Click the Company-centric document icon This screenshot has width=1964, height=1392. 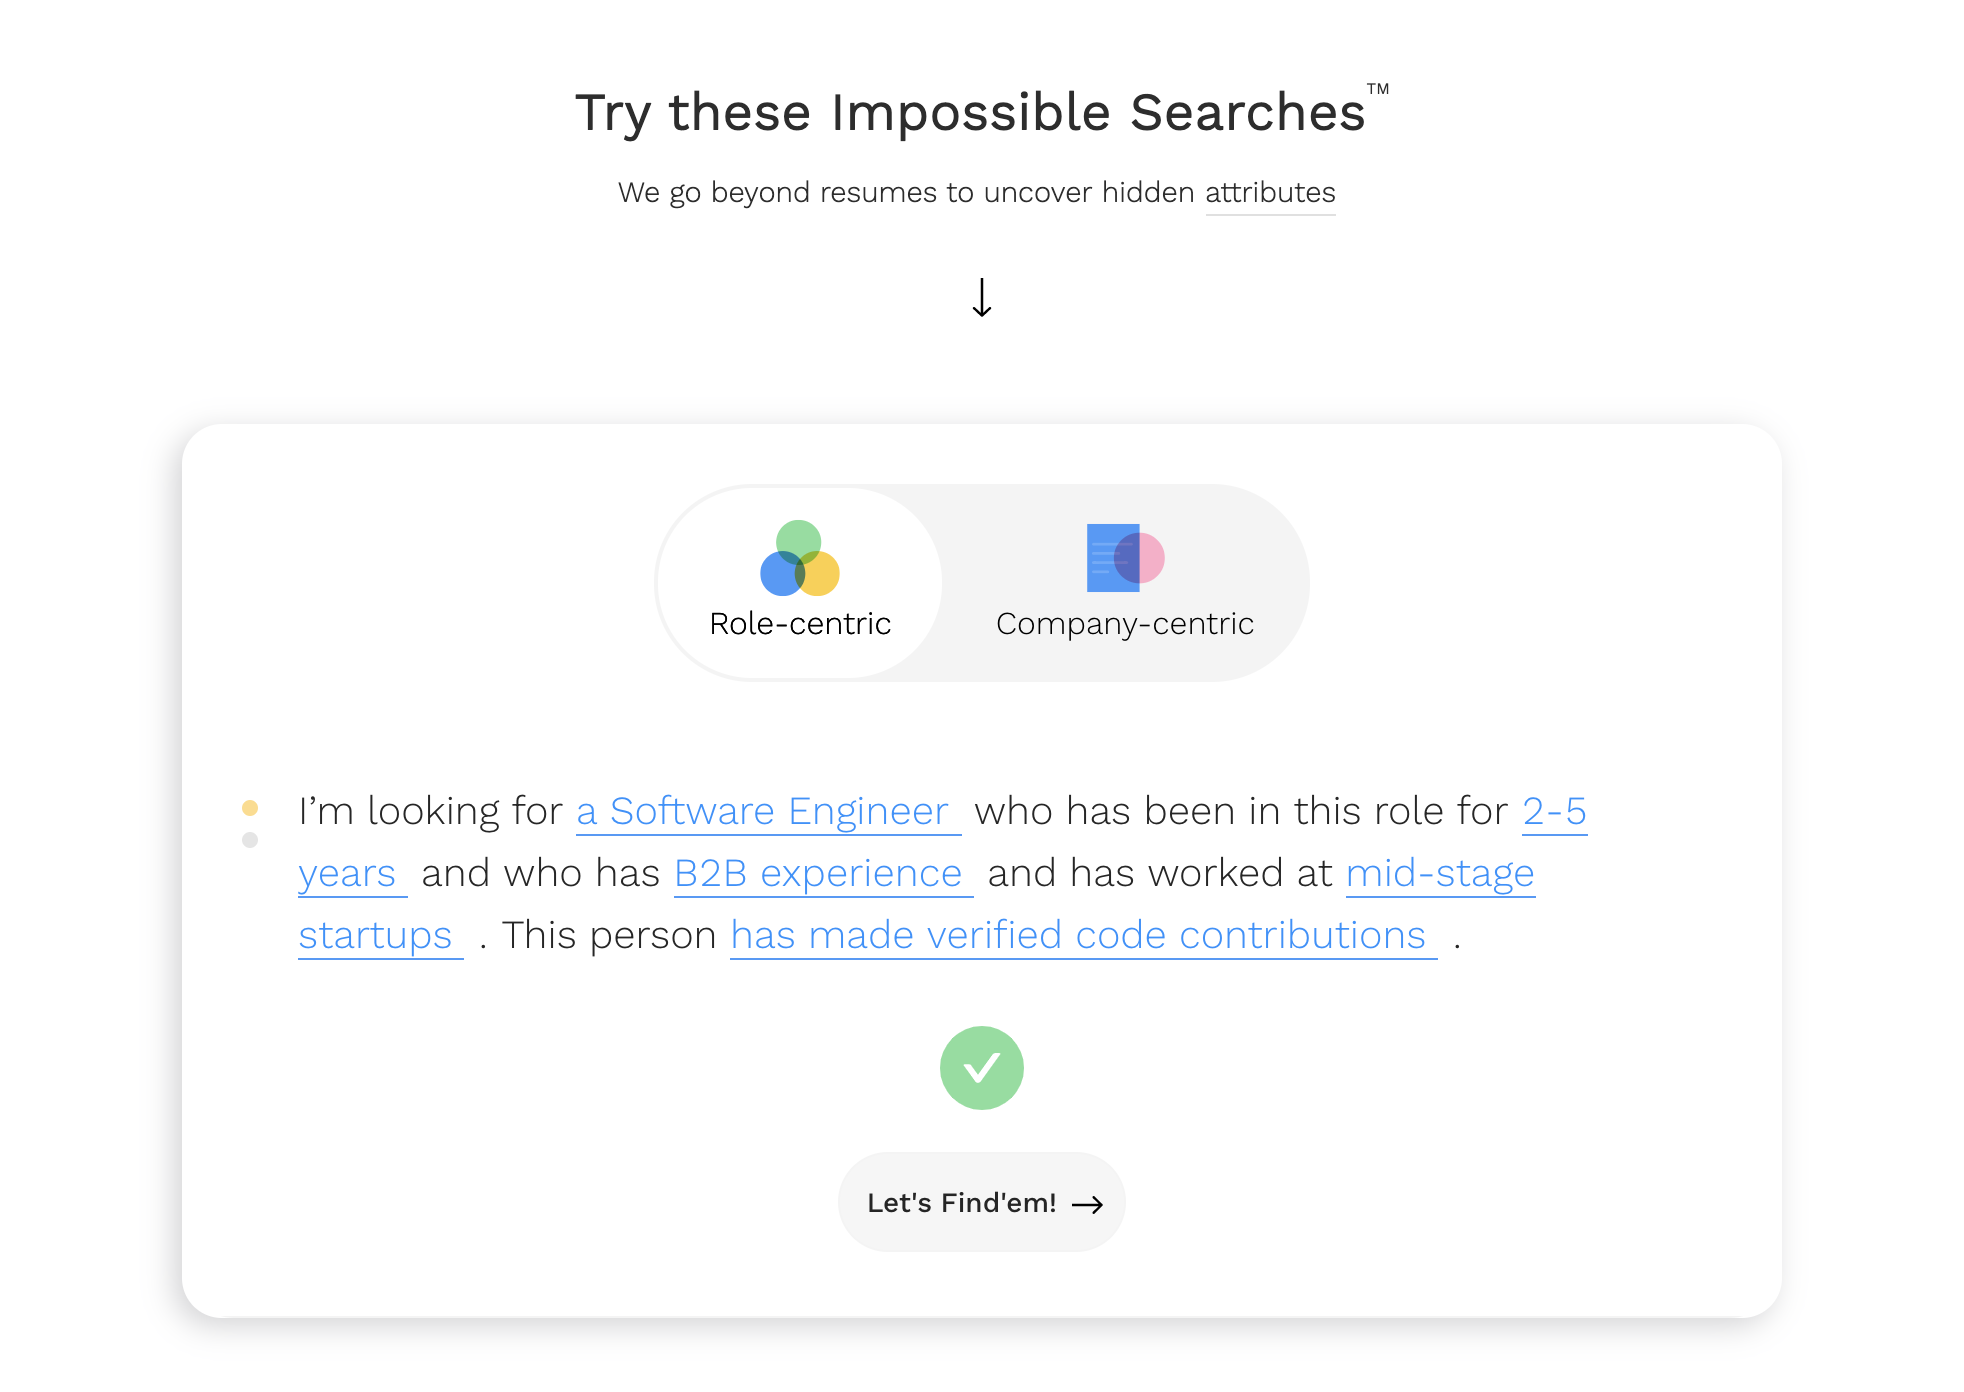point(1124,557)
